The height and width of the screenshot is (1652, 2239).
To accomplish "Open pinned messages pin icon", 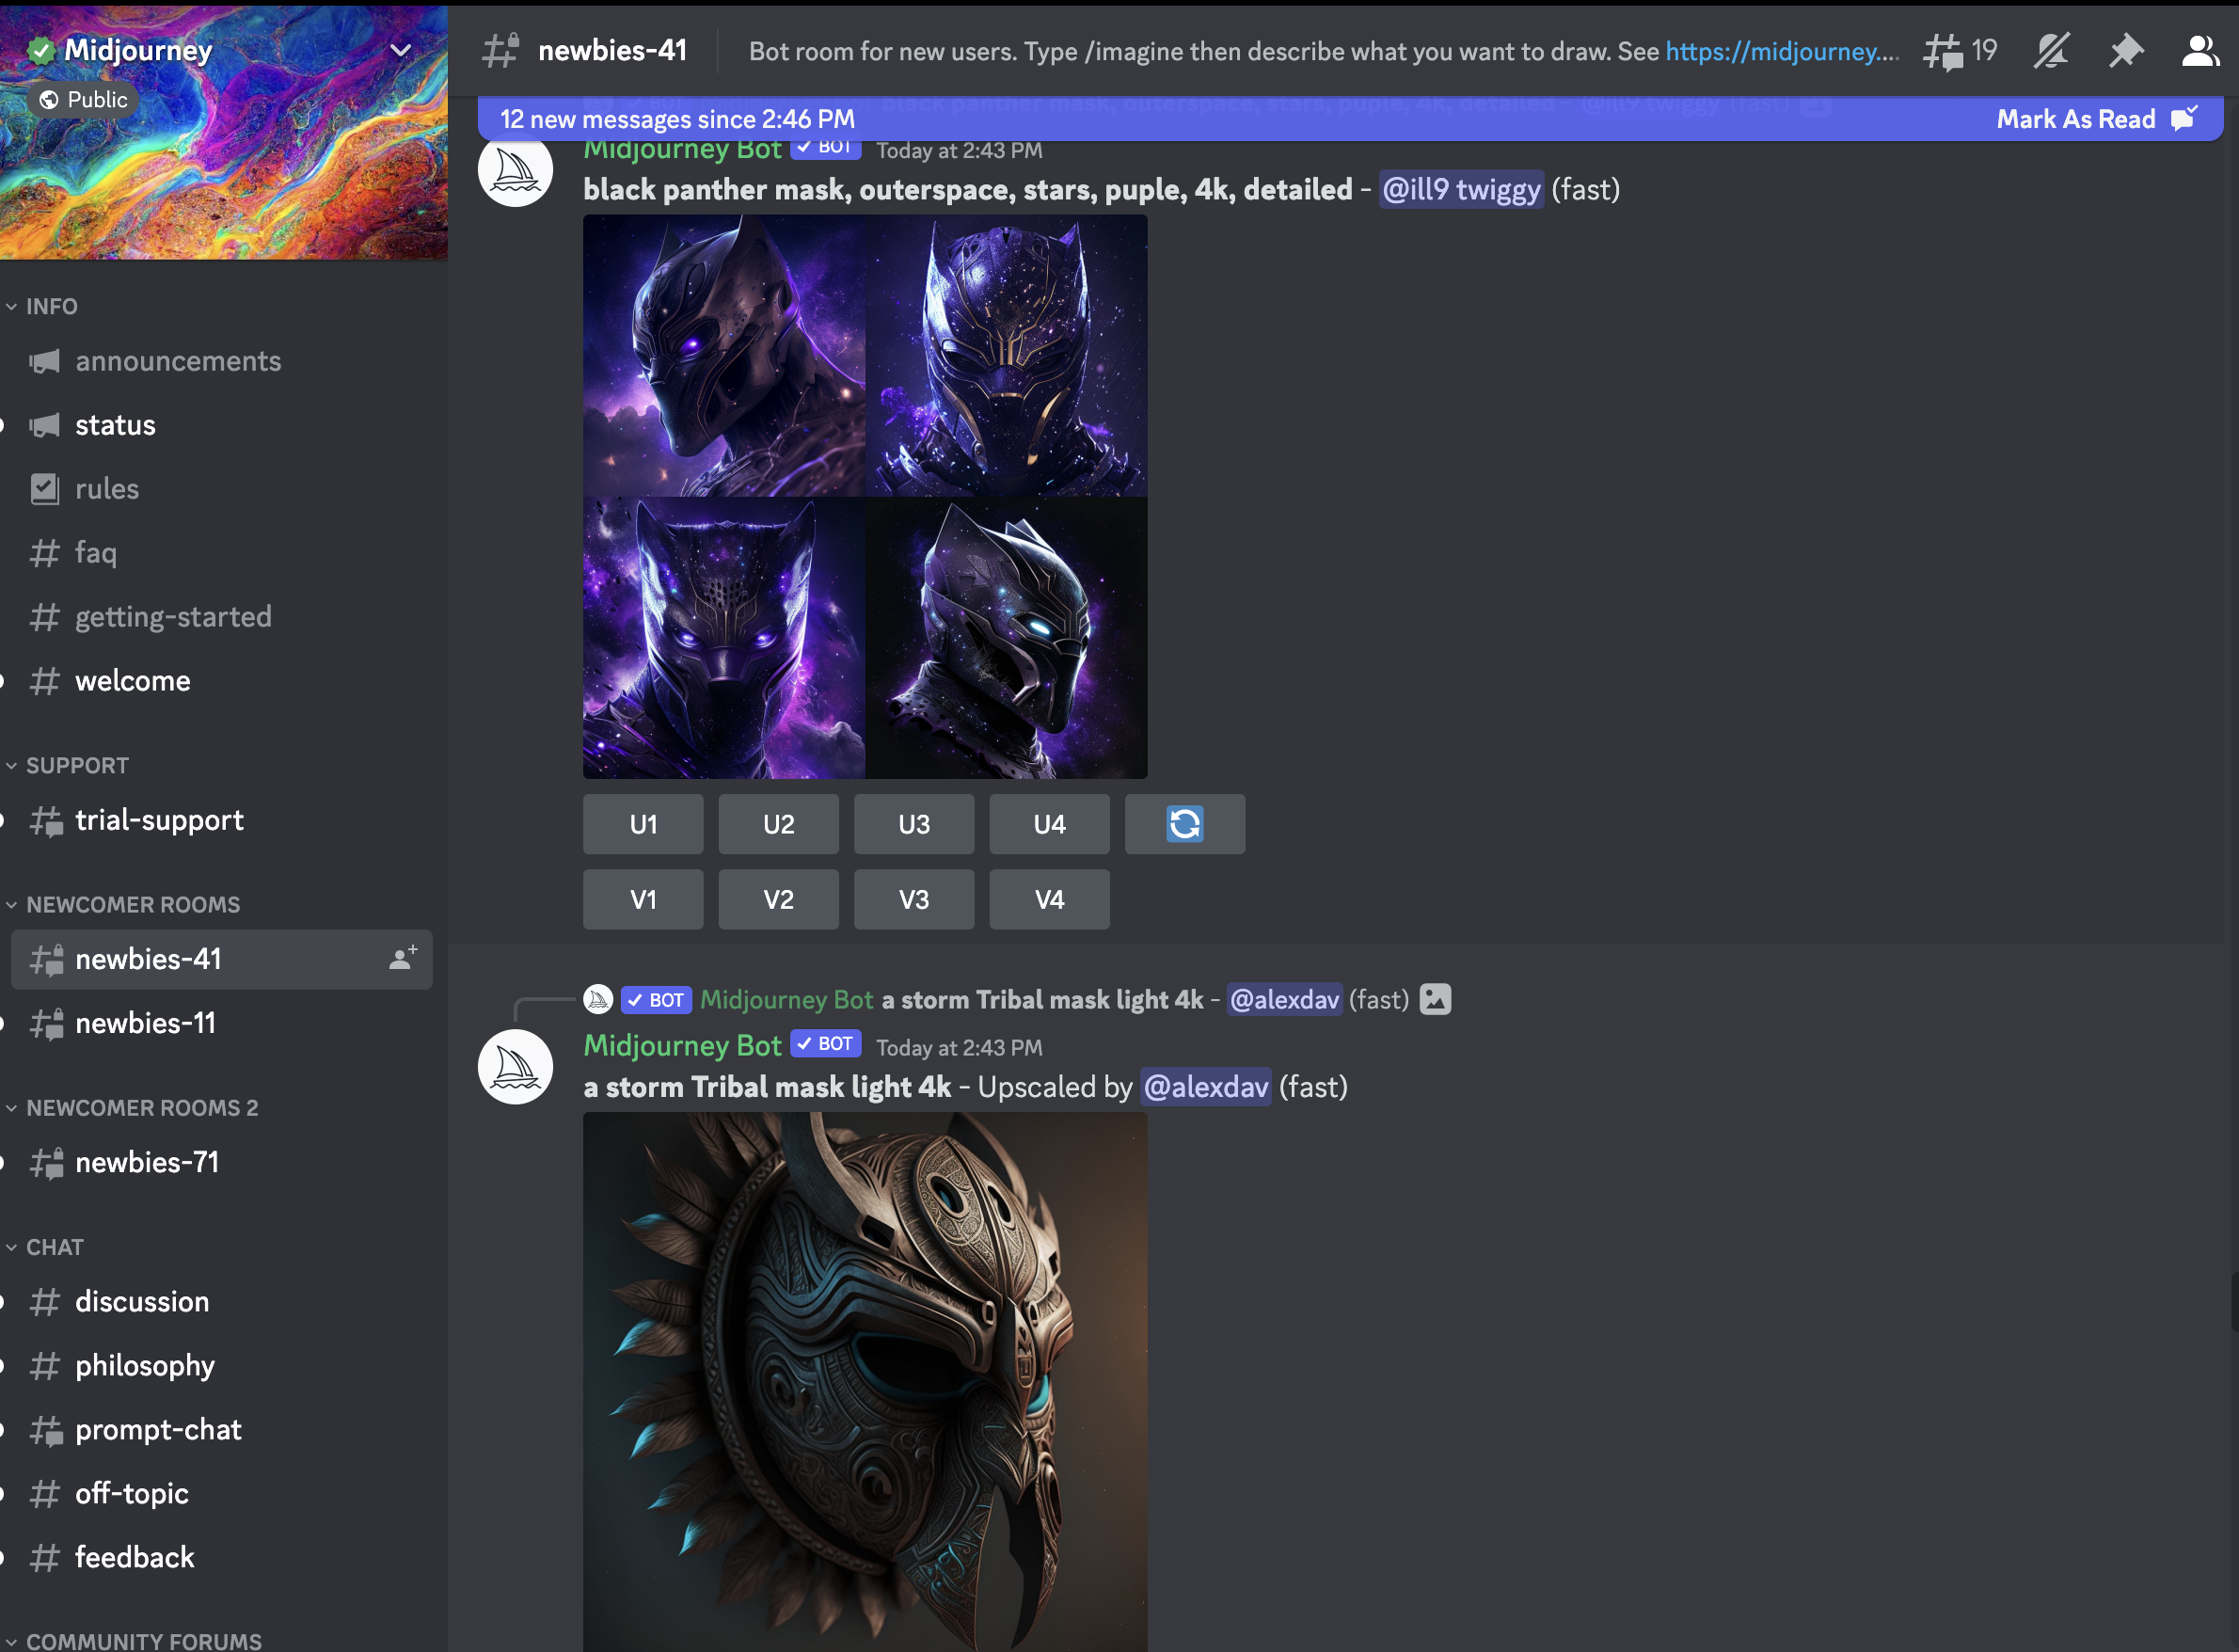I will pos(2125,51).
